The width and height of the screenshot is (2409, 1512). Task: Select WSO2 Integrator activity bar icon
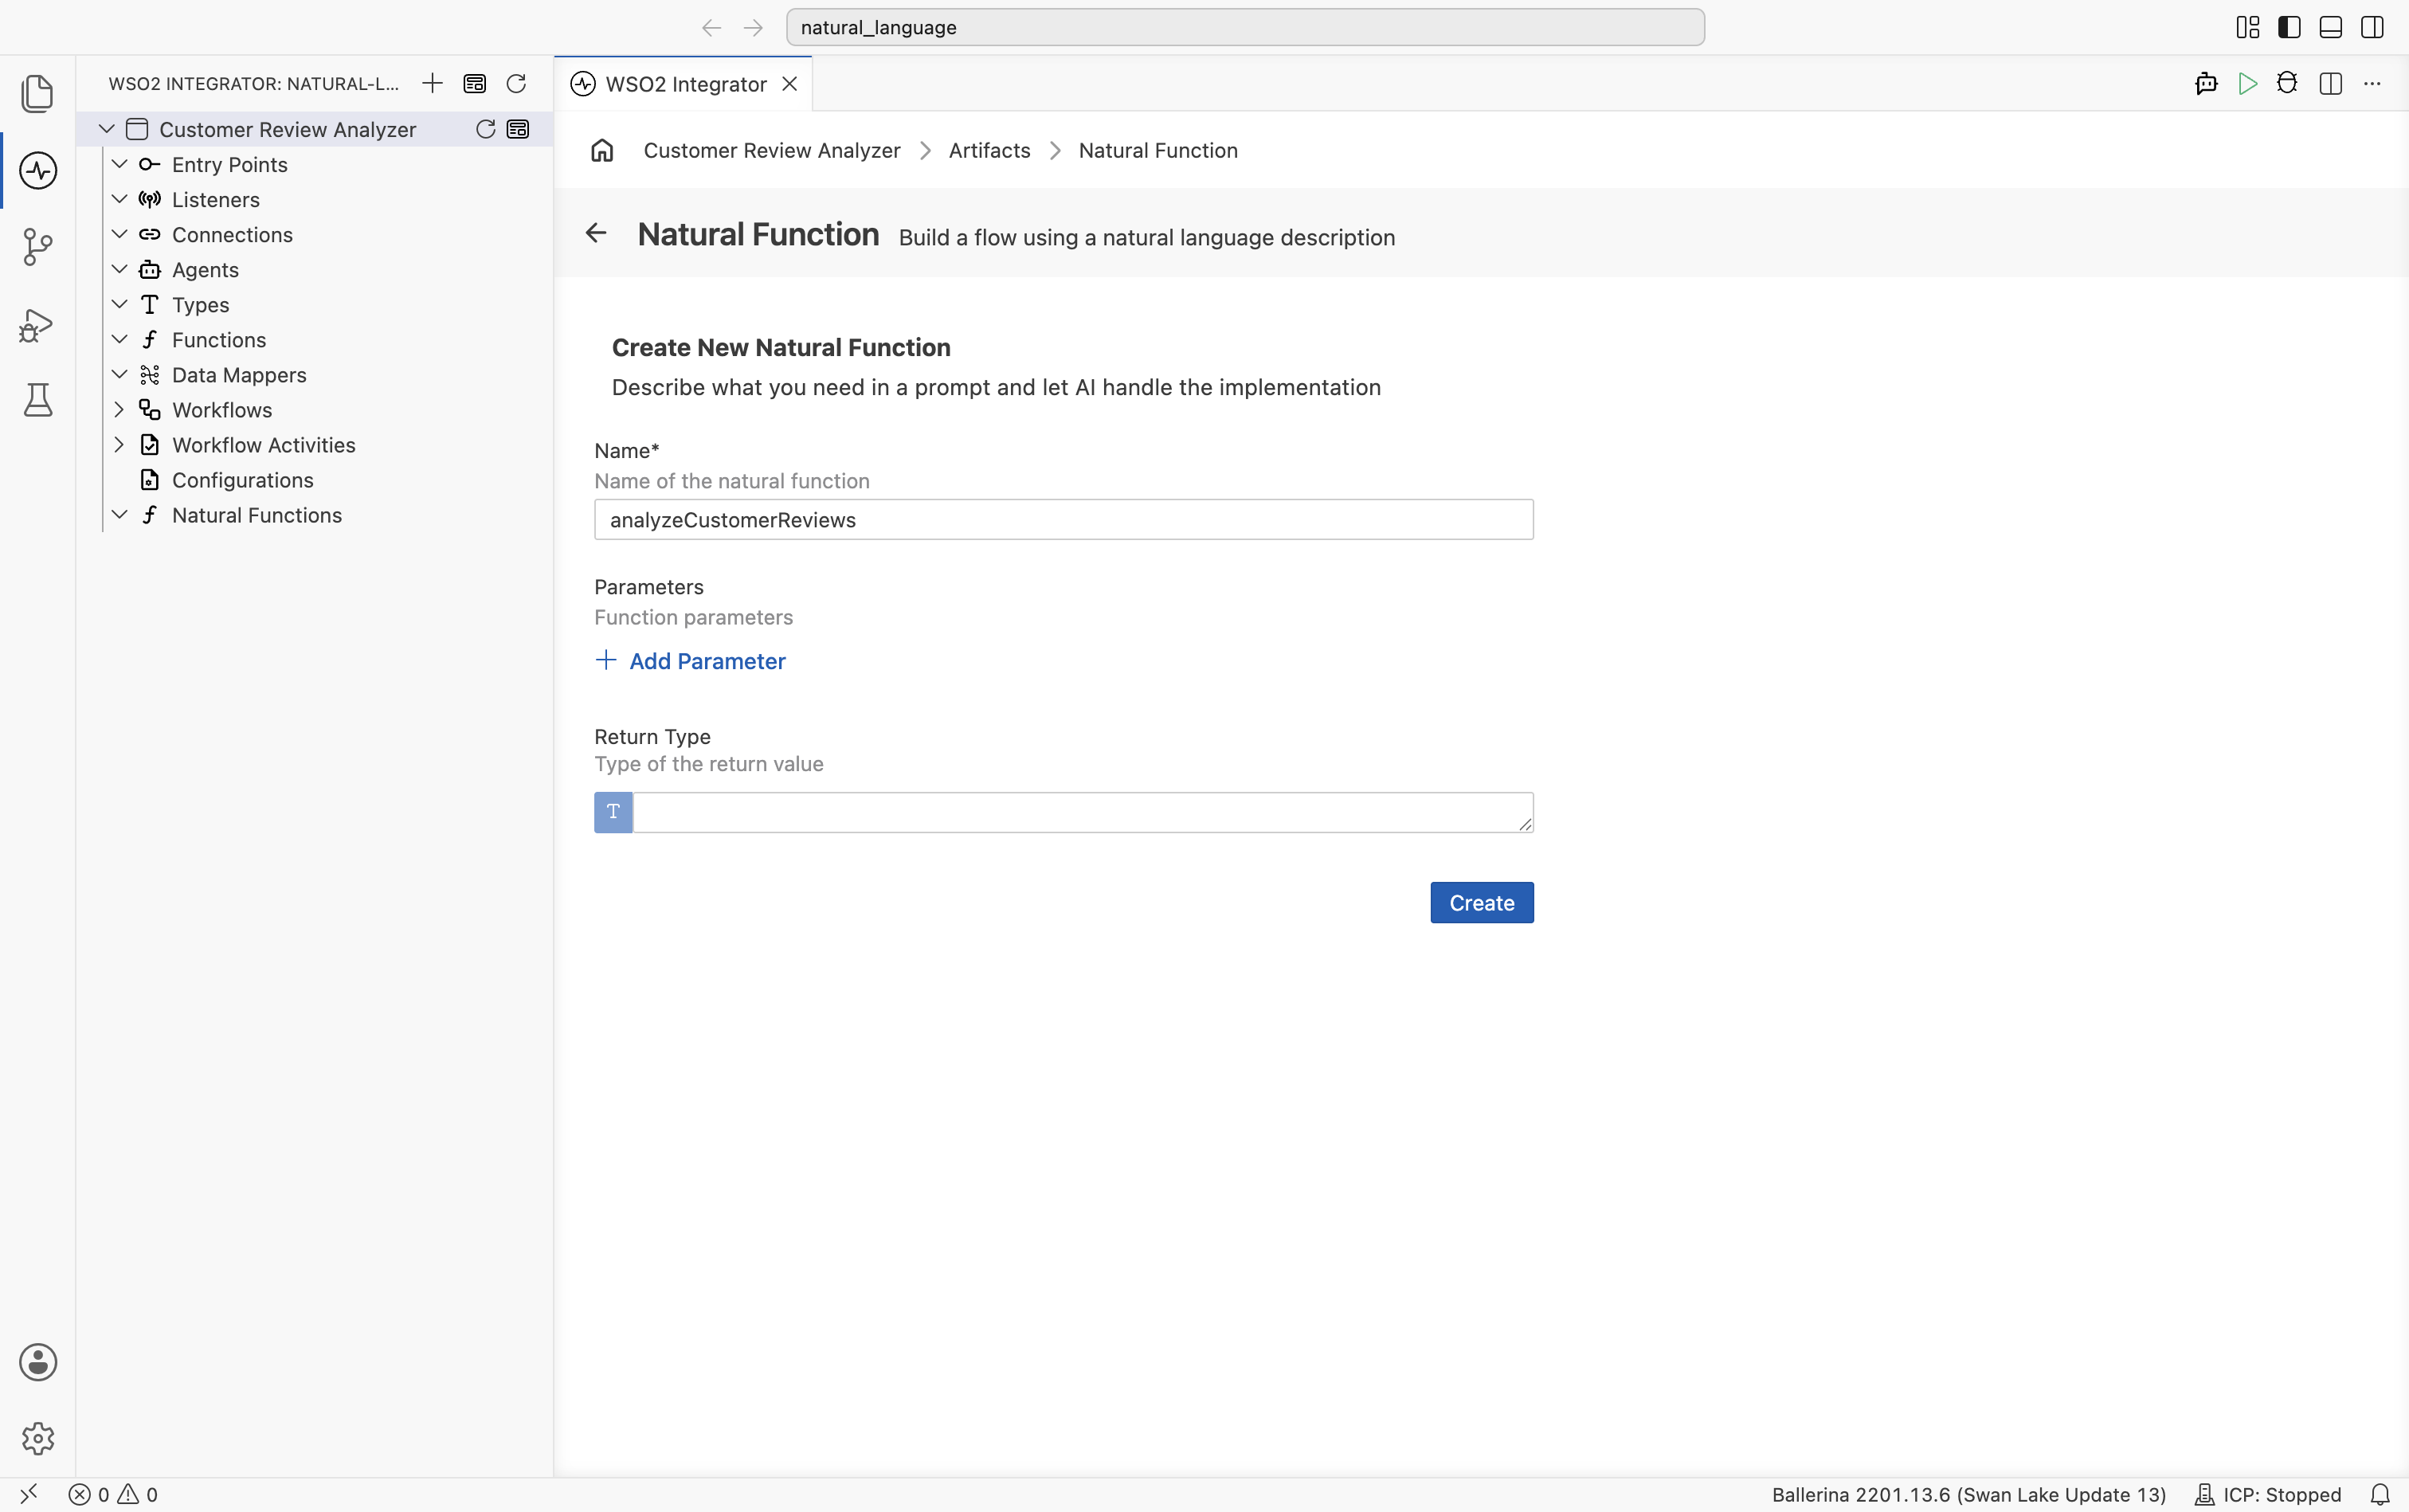[37, 171]
